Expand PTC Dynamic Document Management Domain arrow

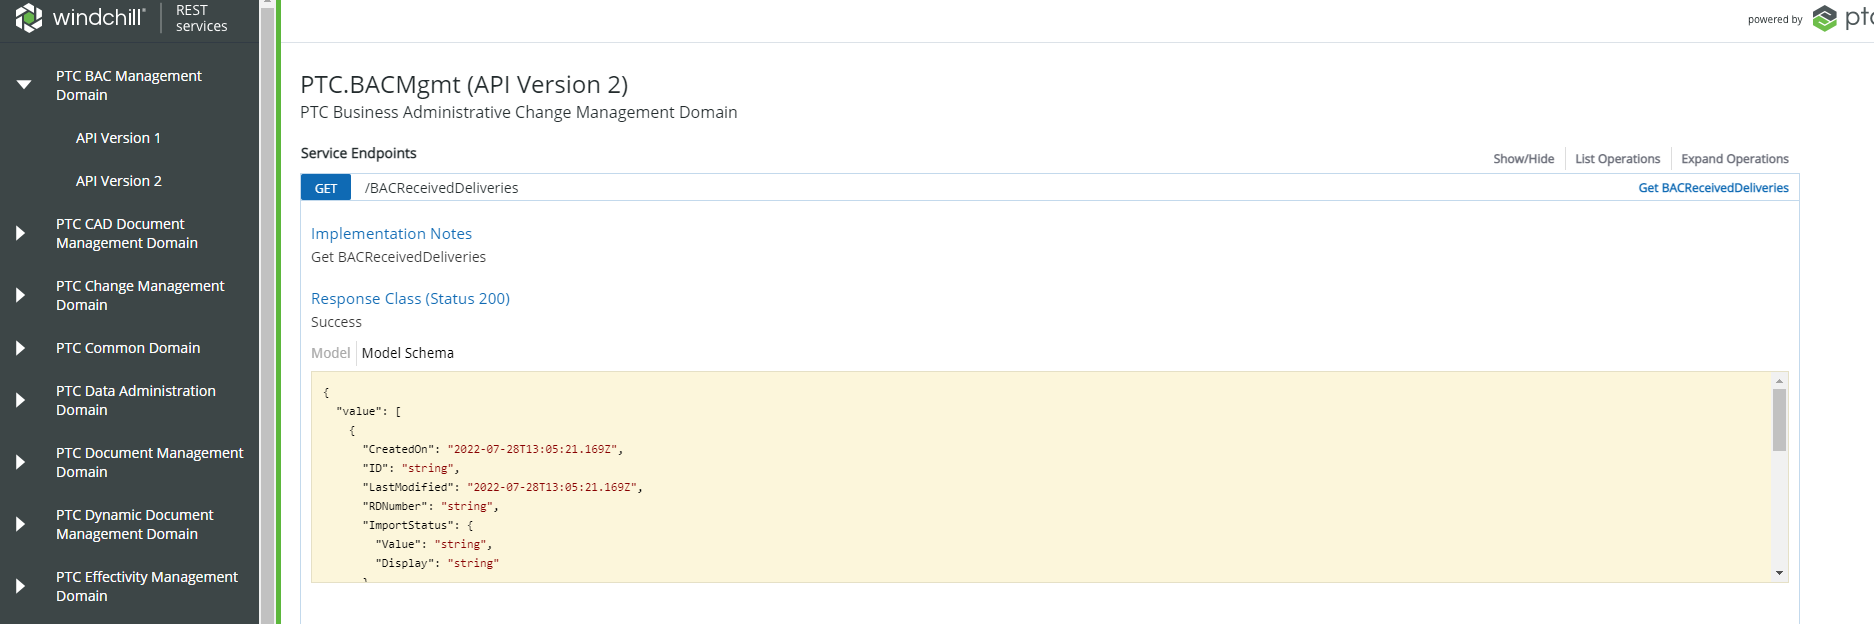21,524
